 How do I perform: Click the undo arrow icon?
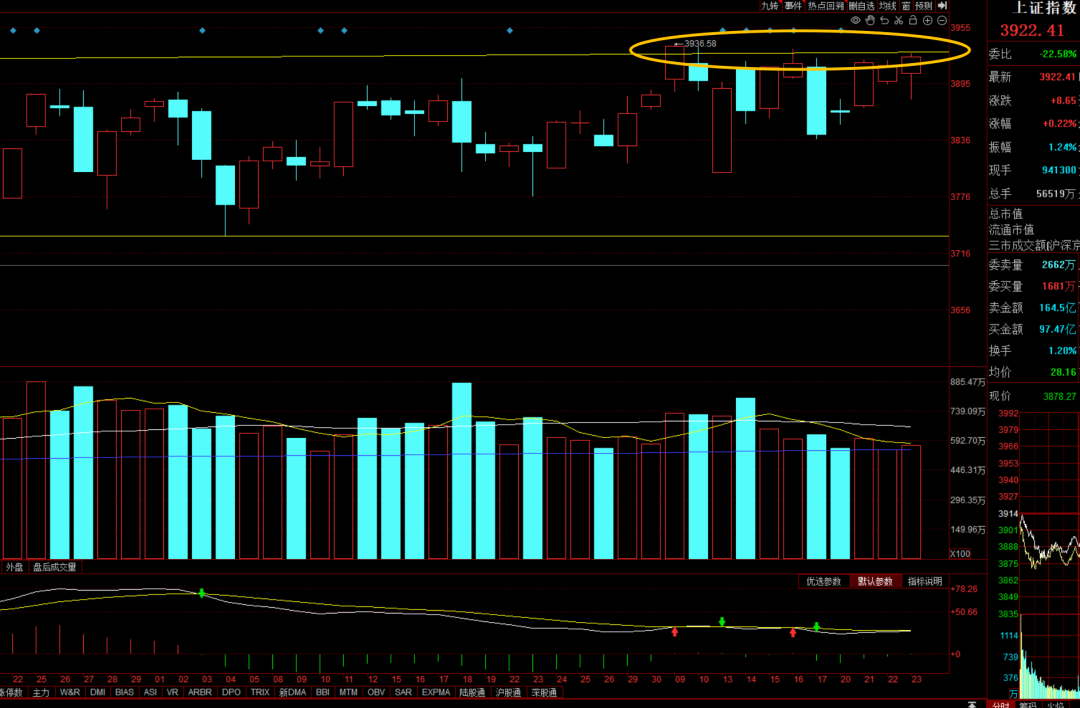pos(885,20)
